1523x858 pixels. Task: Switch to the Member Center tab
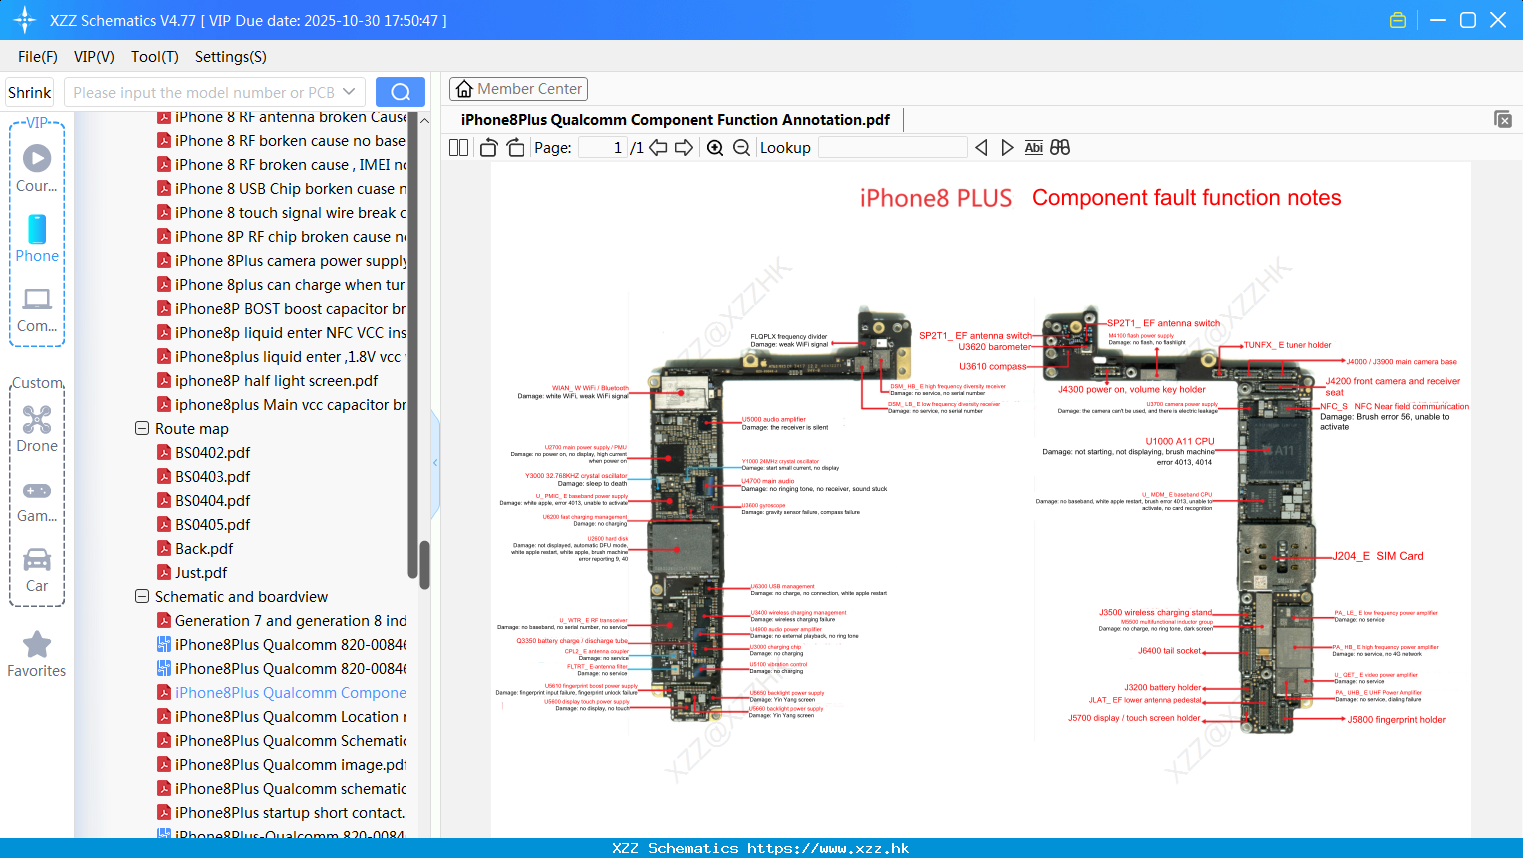pyautogui.click(x=518, y=89)
